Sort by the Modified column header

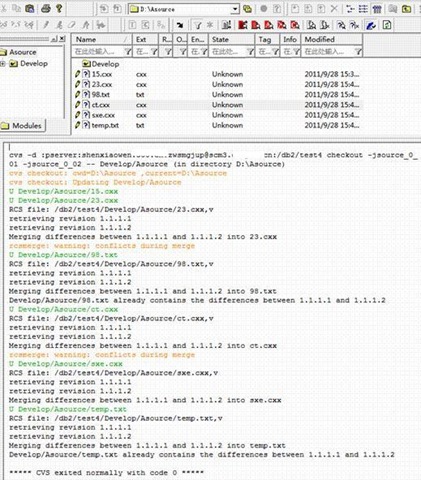point(332,39)
